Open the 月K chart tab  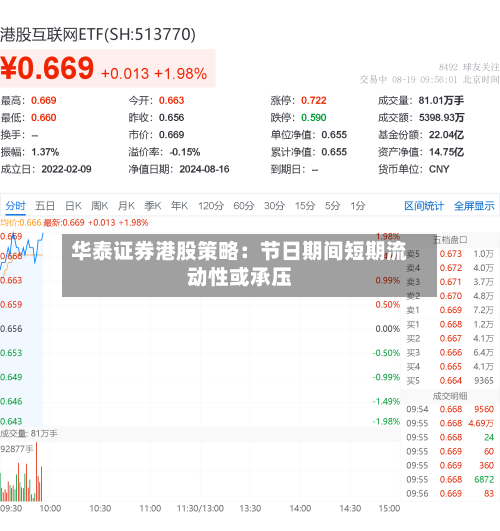coord(126,206)
